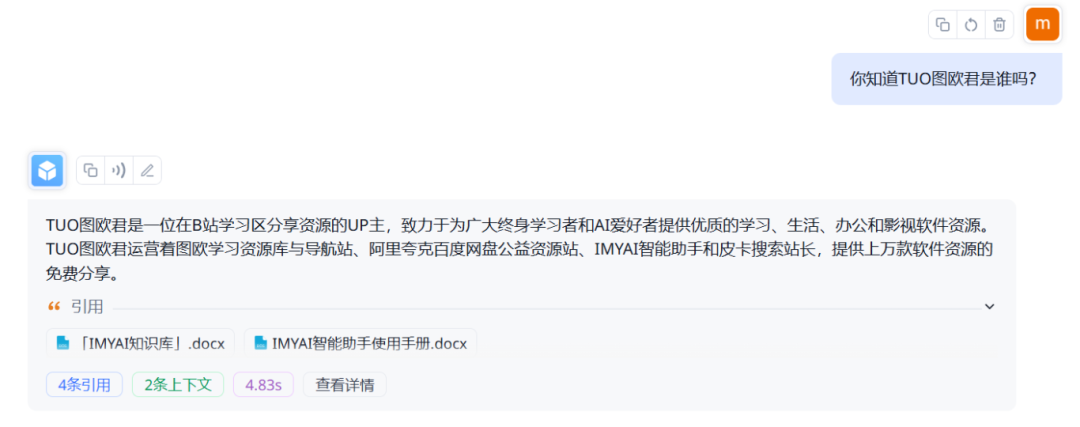Open the 「IMYAI知识库」.docx reference file
1080x427 pixels.
coord(141,342)
